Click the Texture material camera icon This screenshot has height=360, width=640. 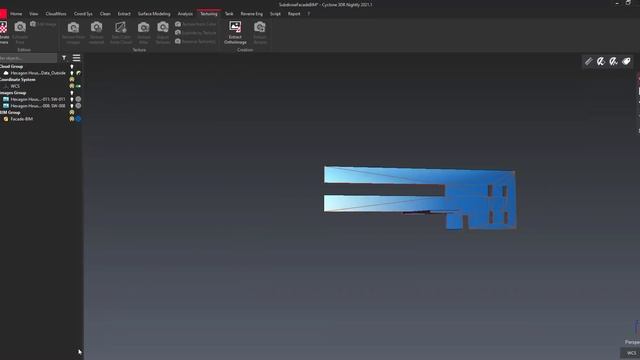click(x=96, y=27)
